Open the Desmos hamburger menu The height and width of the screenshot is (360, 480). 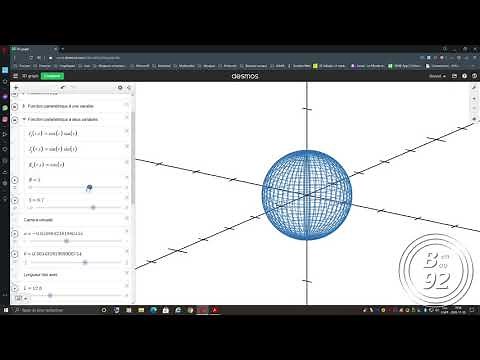[x=15, y=76]
